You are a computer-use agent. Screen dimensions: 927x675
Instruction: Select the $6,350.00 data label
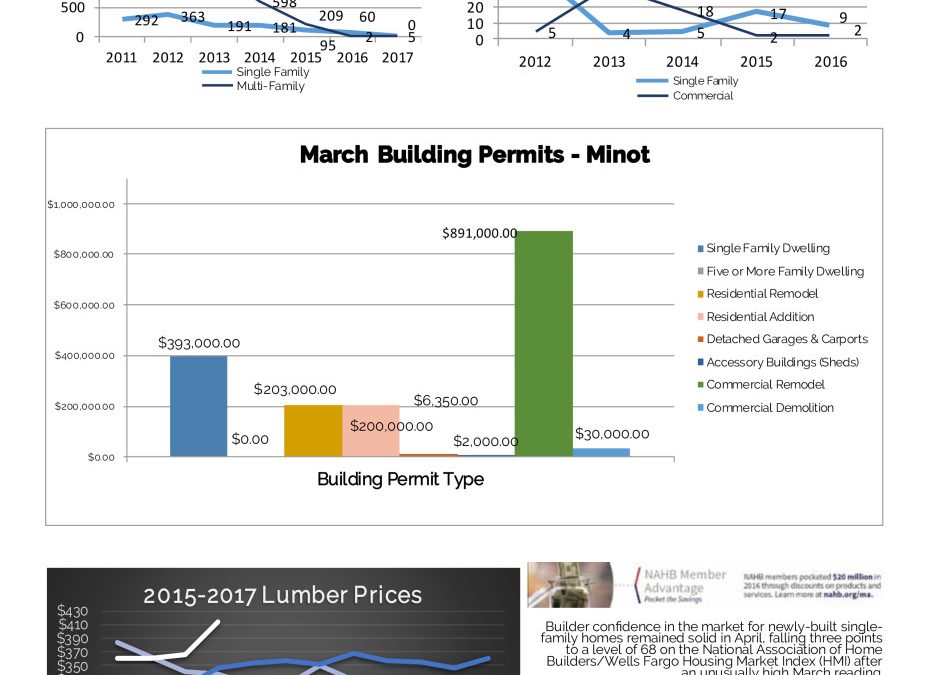(446, 401)
